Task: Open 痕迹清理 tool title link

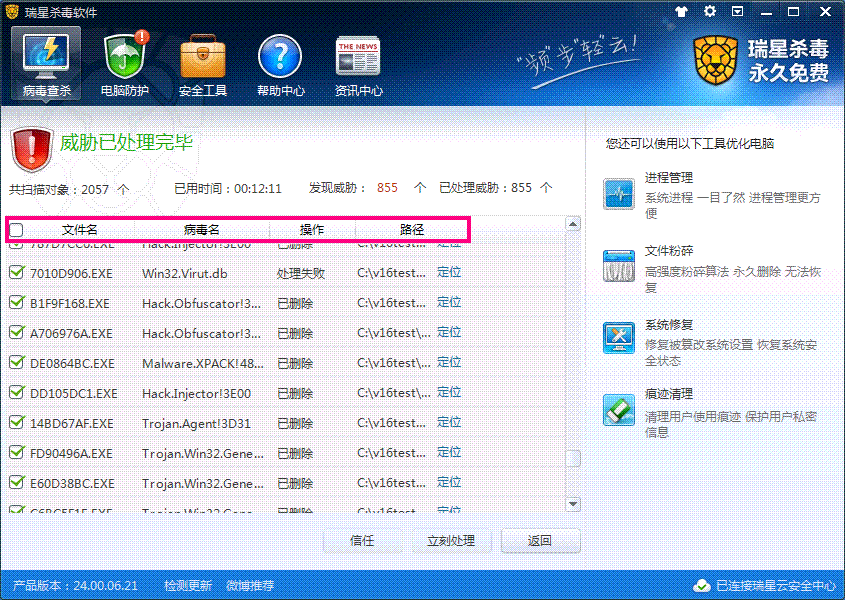Action: [x=669, y=394]
